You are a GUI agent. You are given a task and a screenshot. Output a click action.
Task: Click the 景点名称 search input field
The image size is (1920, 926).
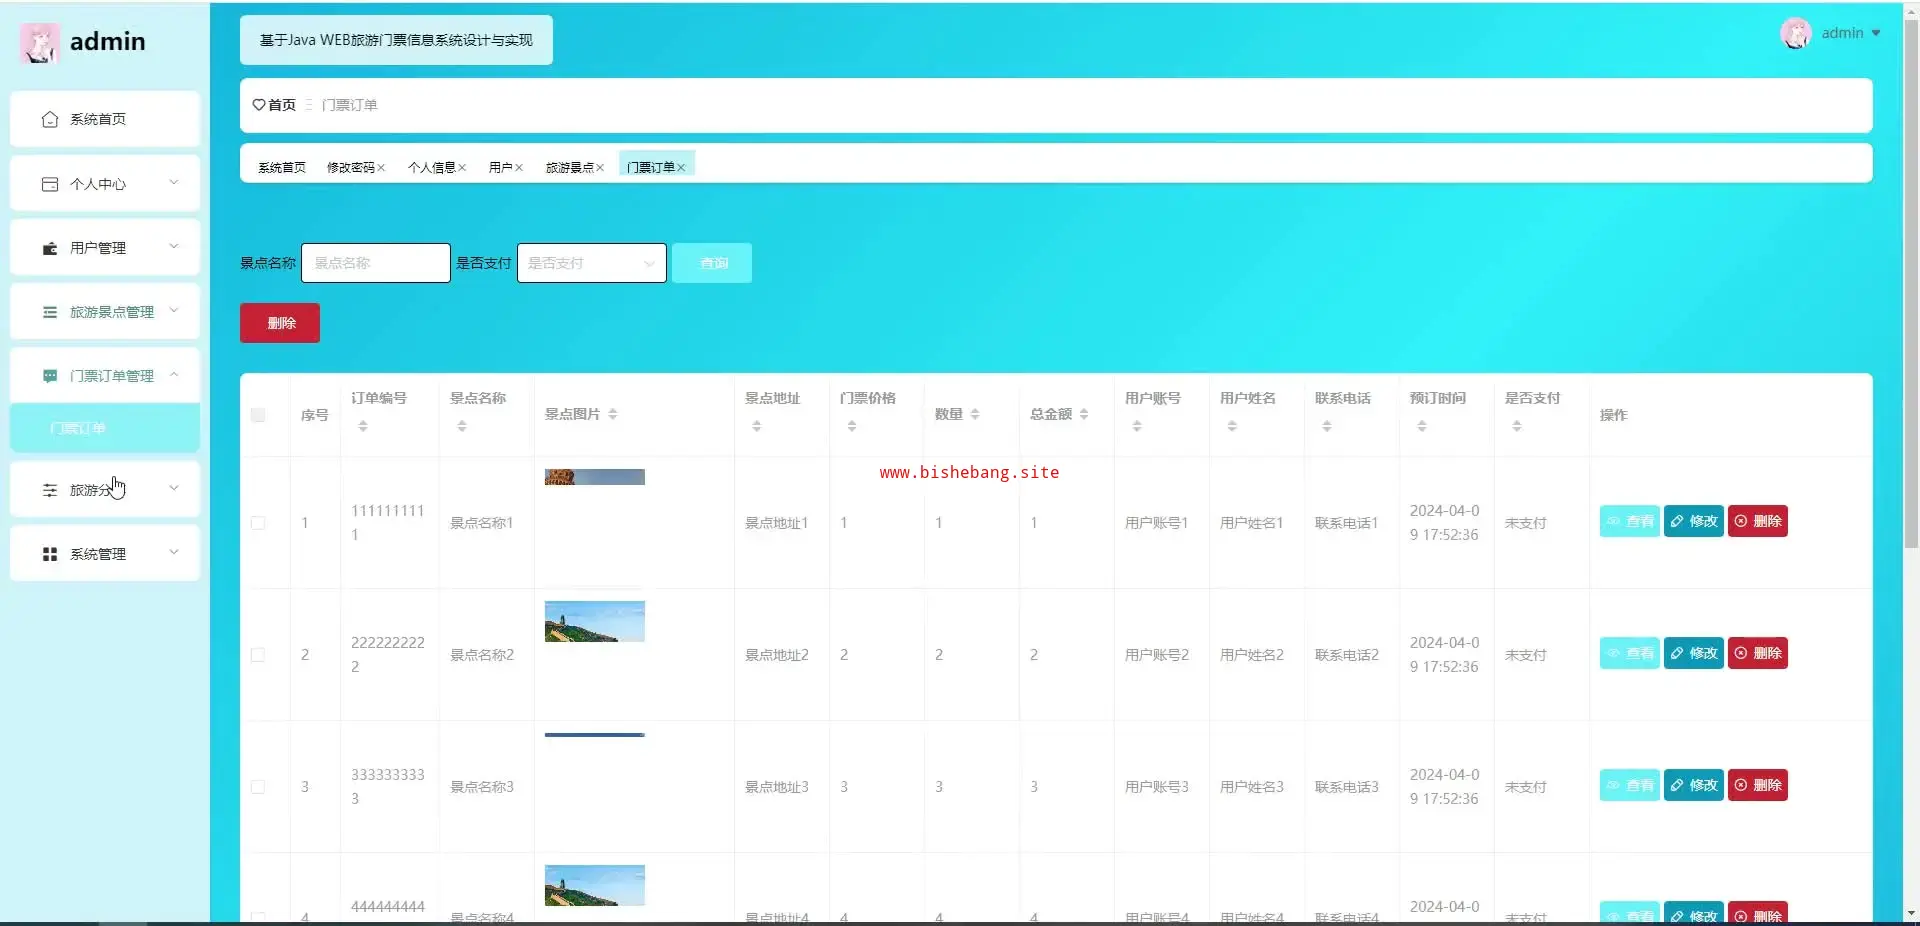375,263
